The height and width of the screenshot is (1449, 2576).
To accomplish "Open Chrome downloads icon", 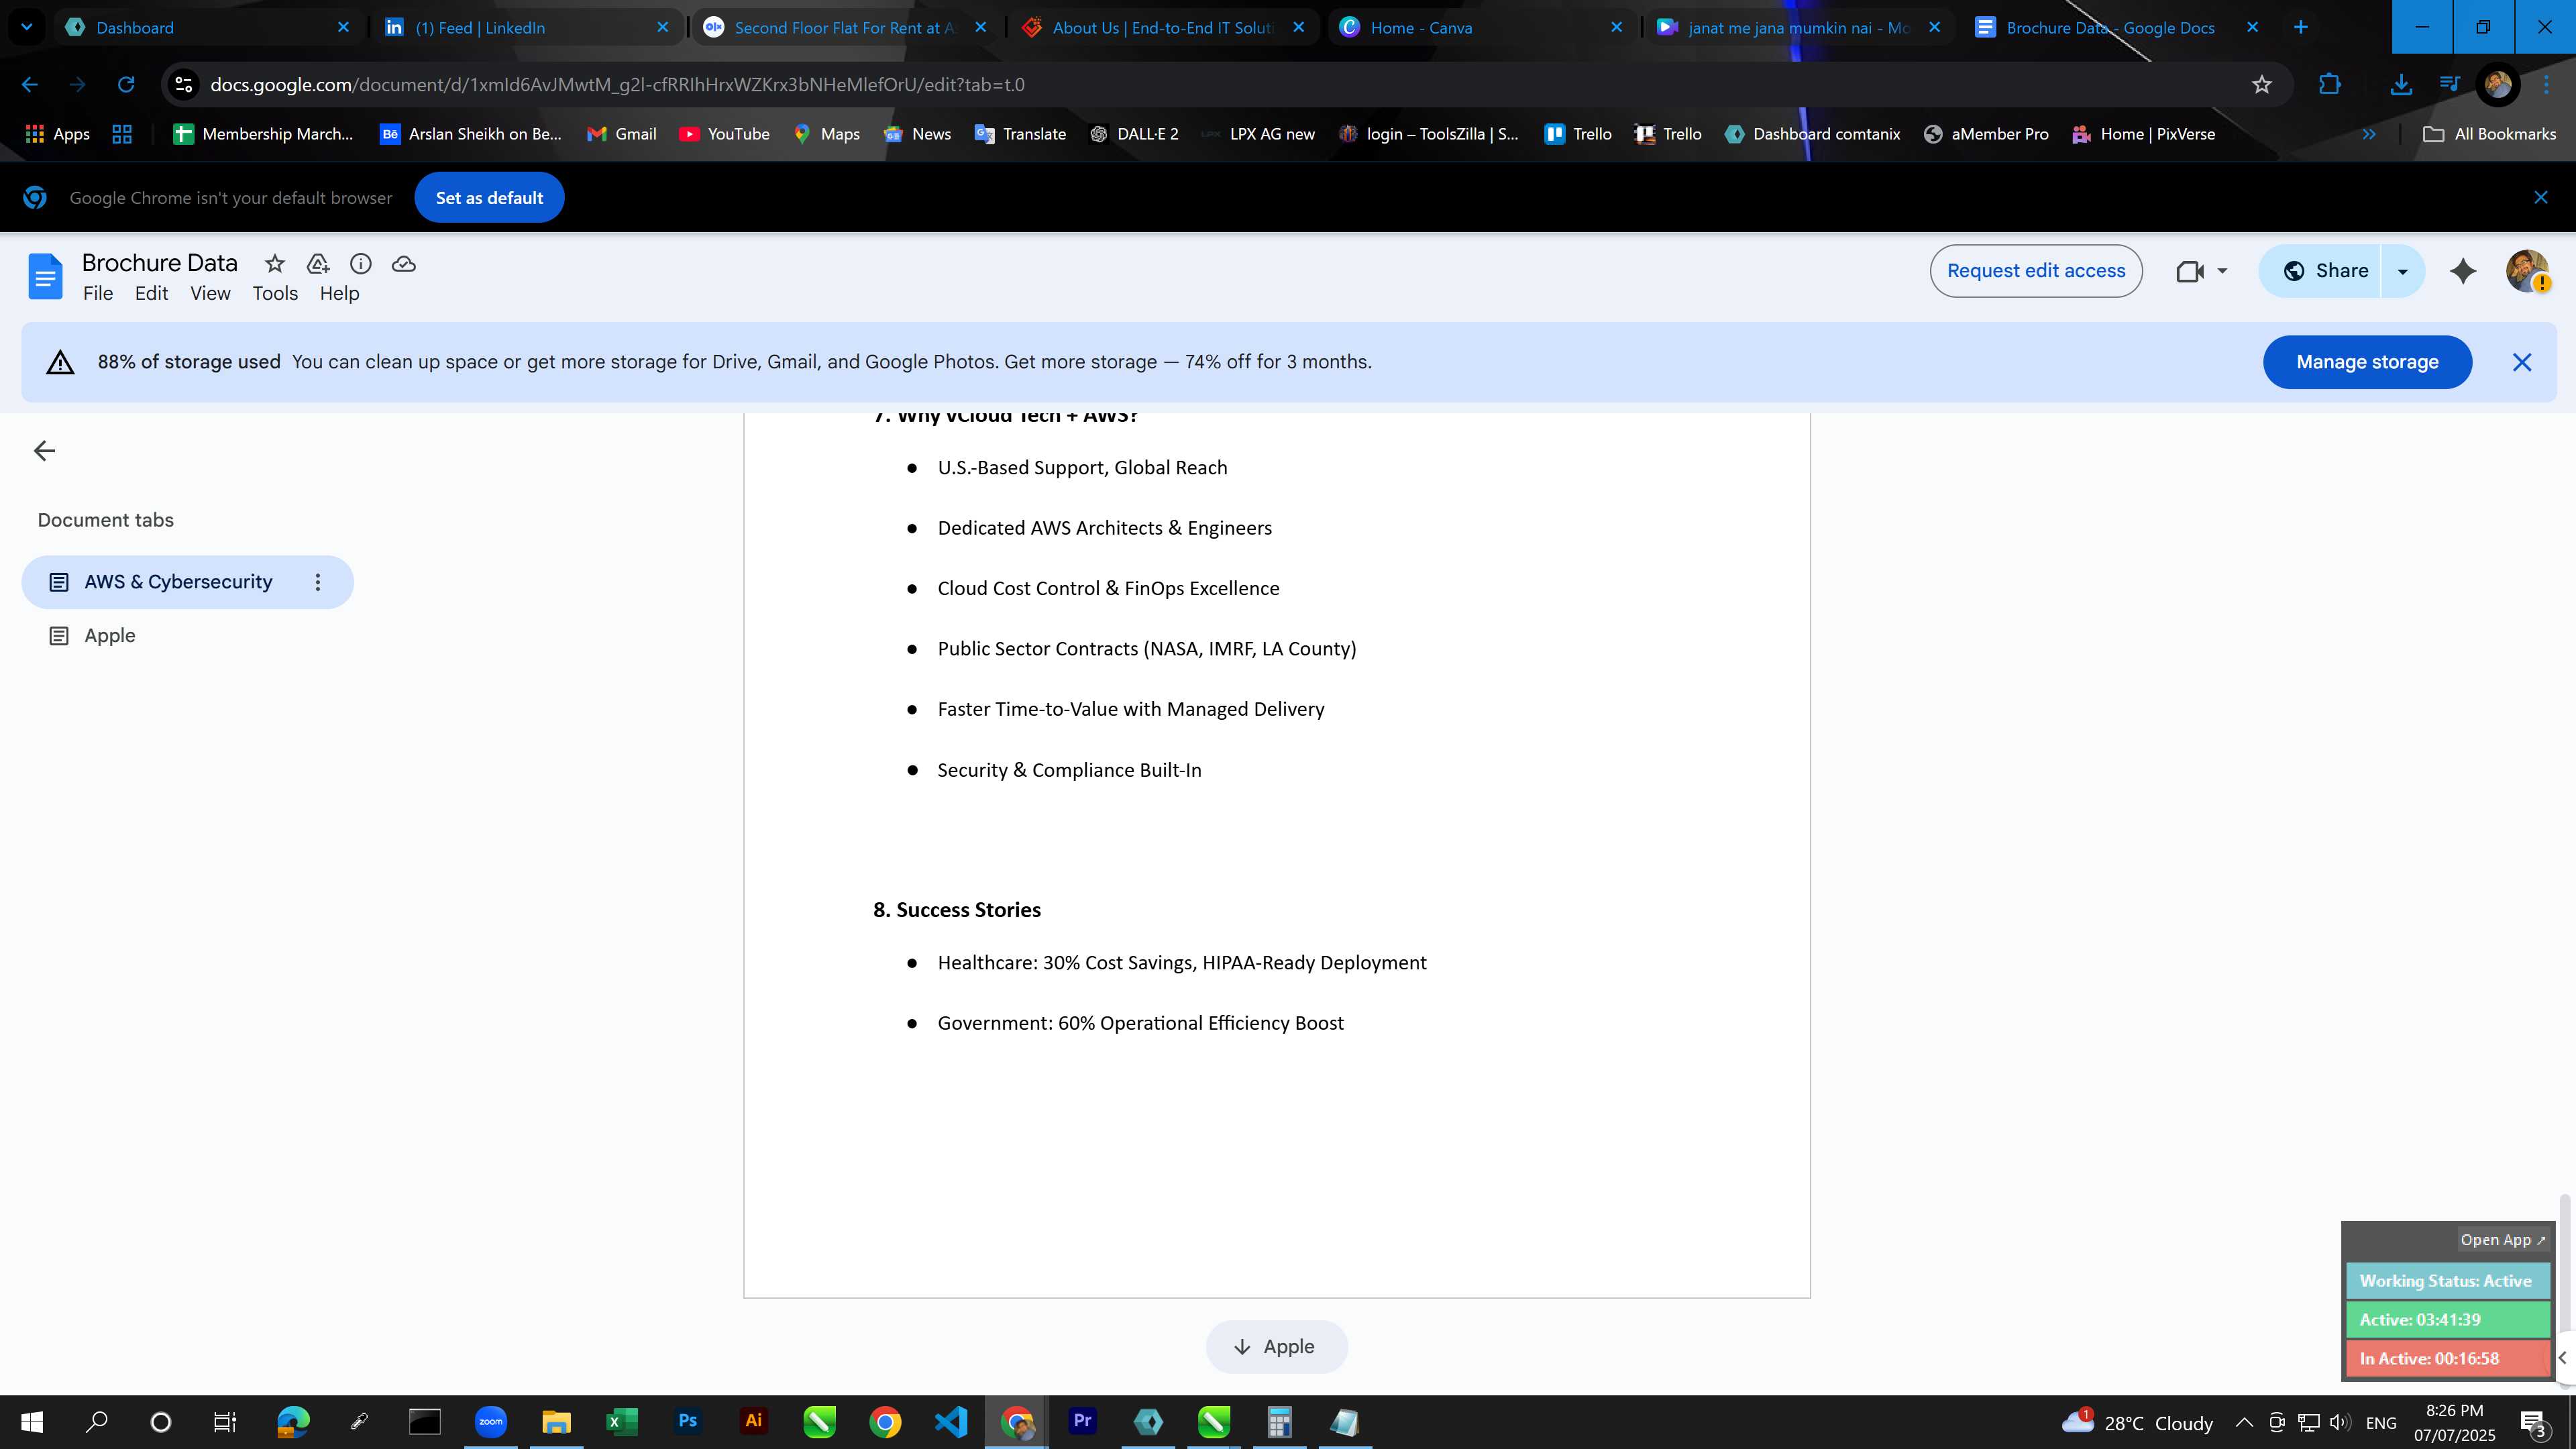I will coord(2400,85).
